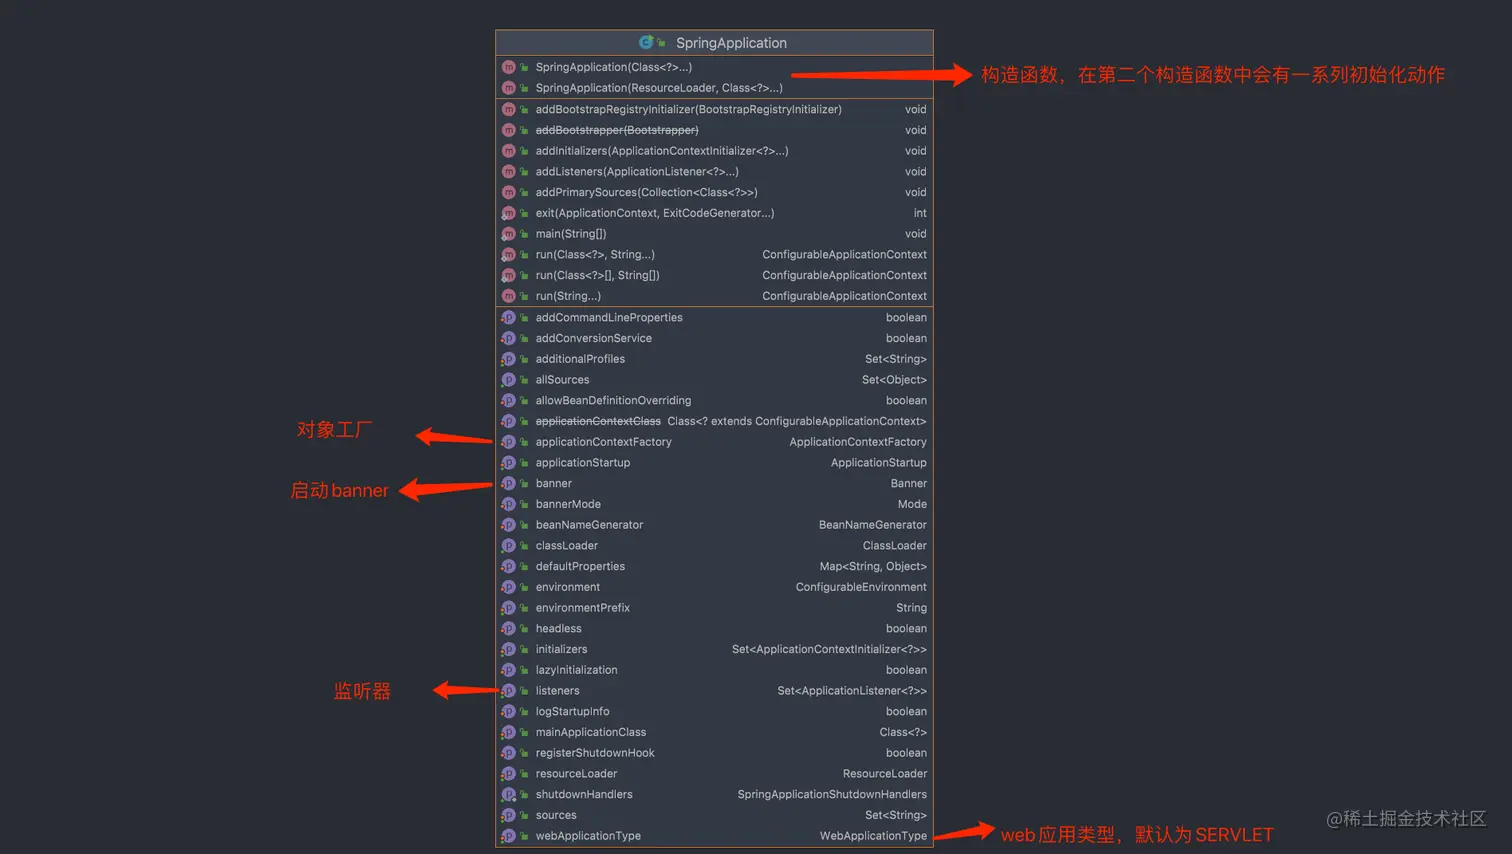Screen dimensions: 1512x854
Task: Click the property icon beside allSources
Action: coord(508,380)
